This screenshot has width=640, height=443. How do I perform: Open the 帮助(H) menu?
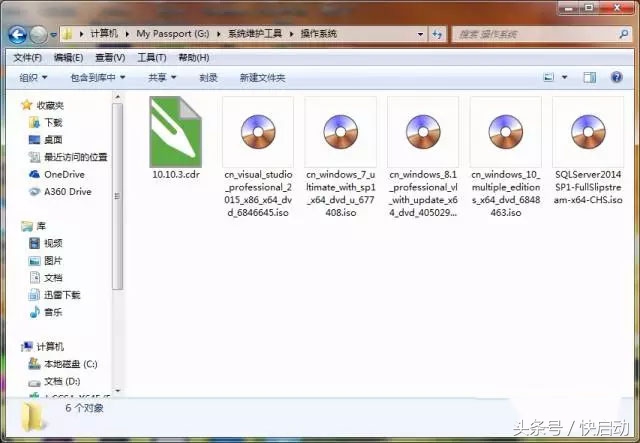coord(193,58)
